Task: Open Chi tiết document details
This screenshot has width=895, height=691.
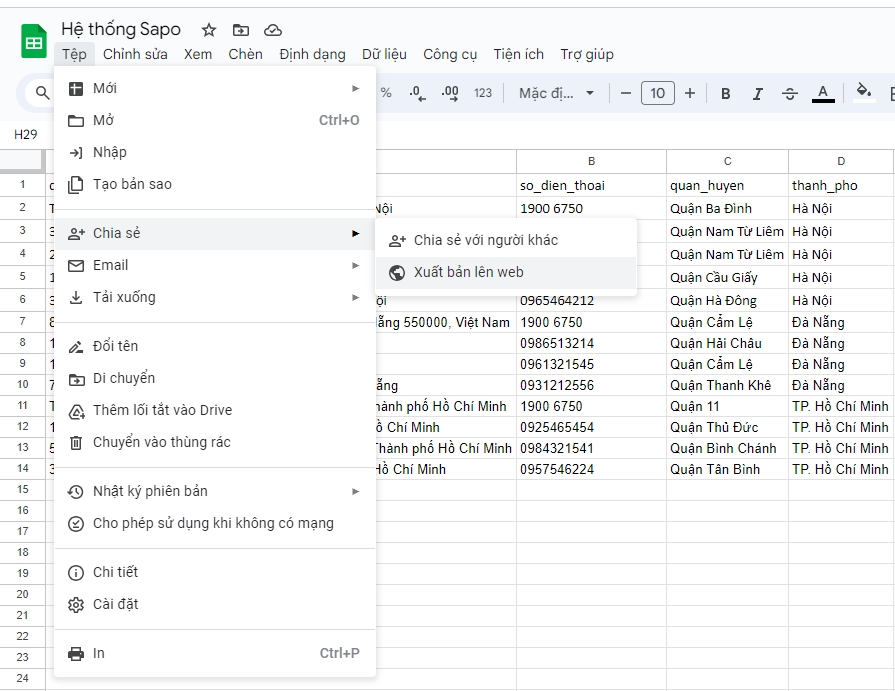Action: pos(215,572)
